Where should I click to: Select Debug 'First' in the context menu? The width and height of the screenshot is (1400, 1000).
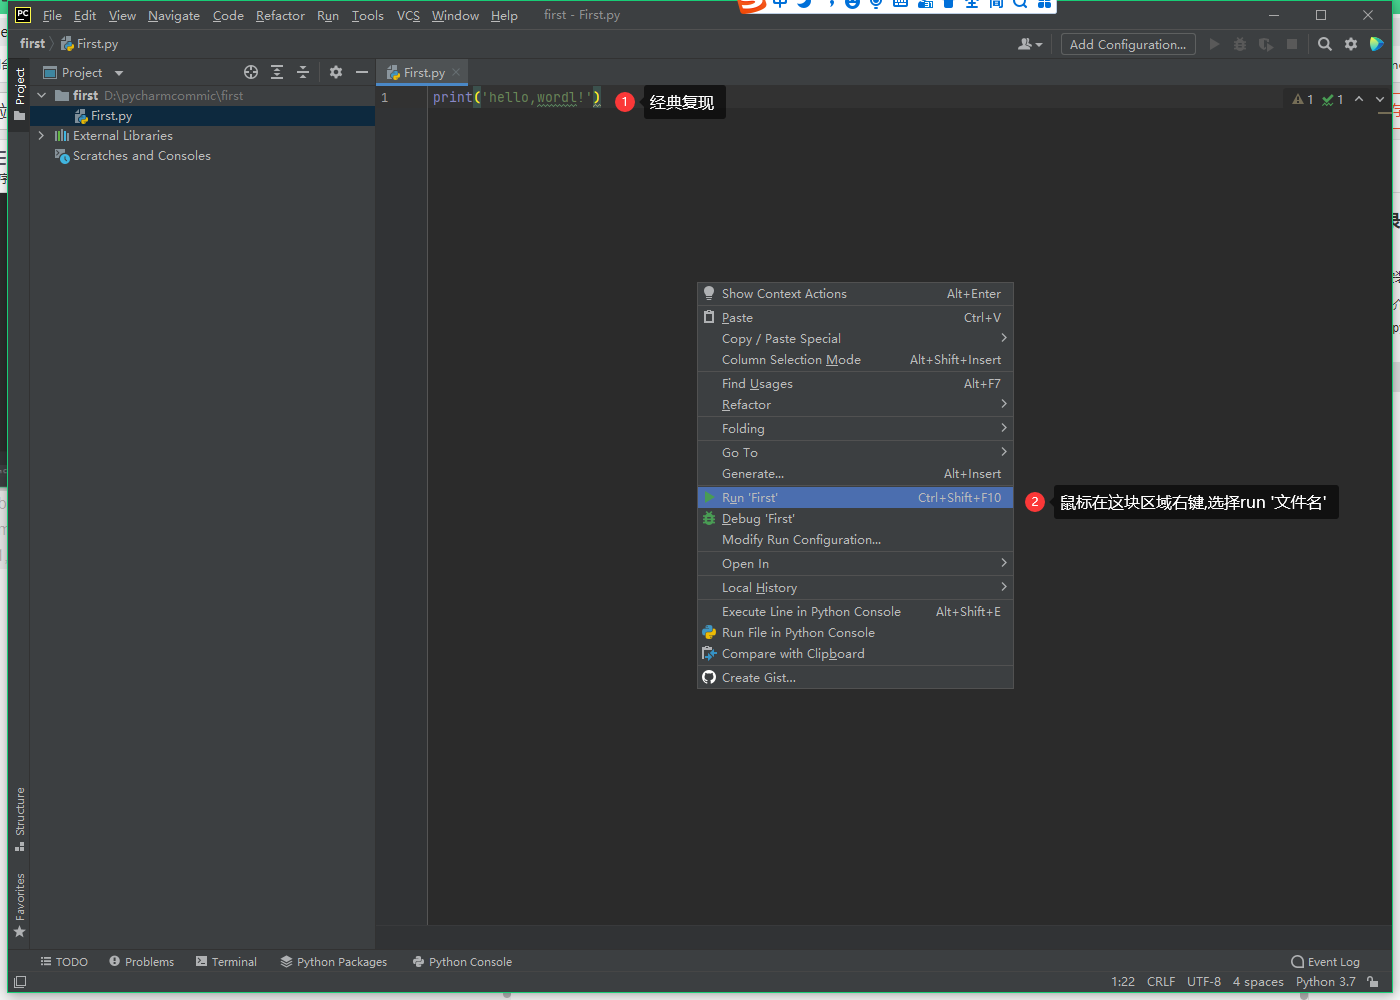855,519
